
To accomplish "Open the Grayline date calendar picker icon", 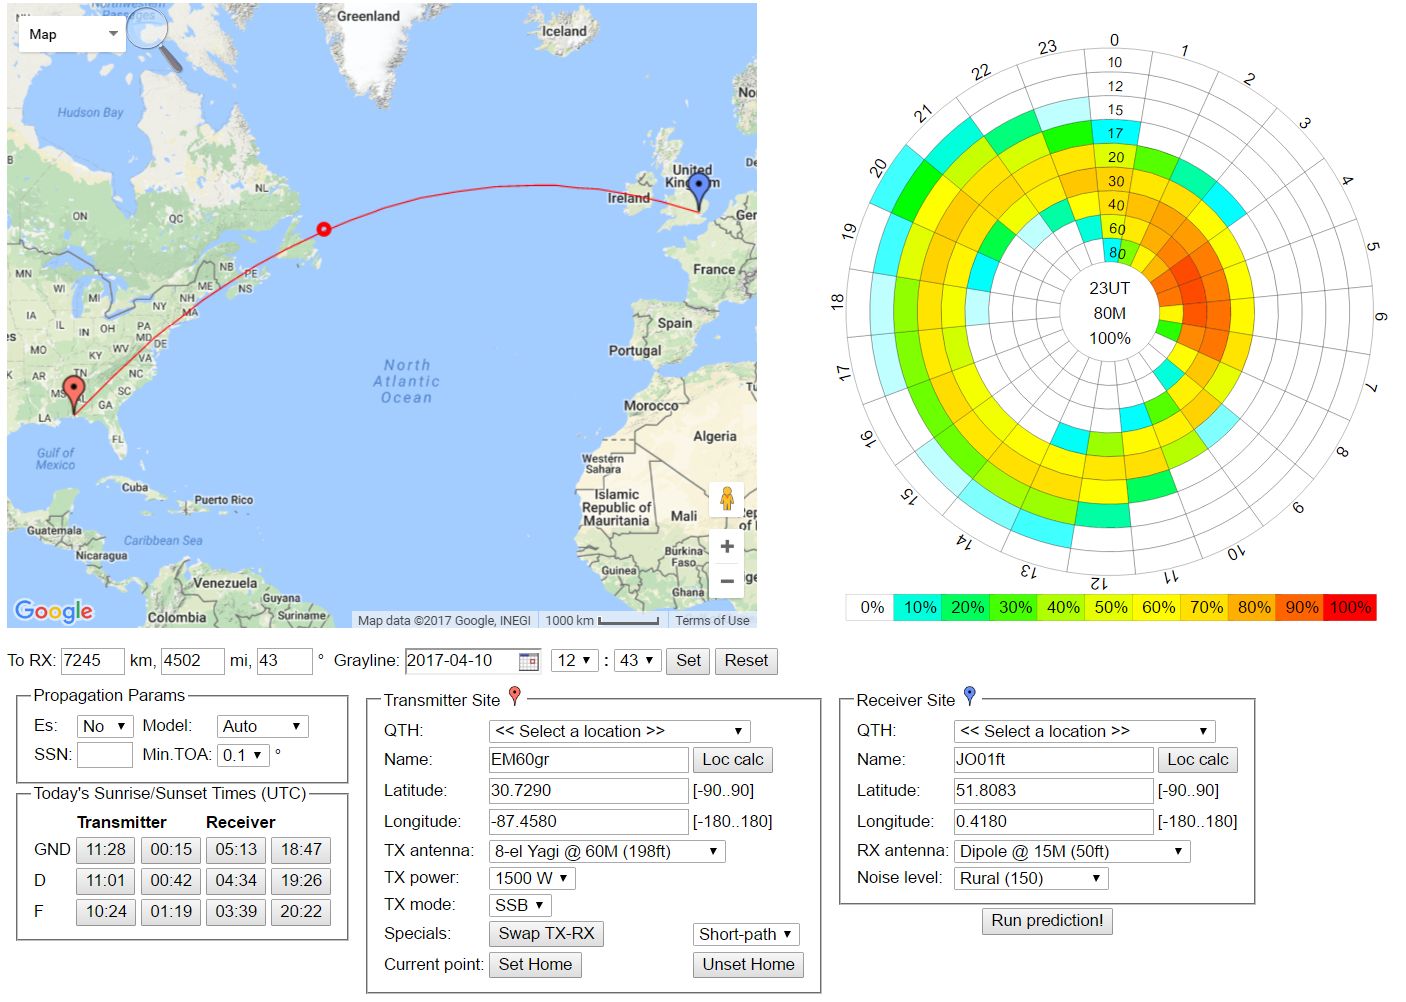I will click(x=528, y=661).
